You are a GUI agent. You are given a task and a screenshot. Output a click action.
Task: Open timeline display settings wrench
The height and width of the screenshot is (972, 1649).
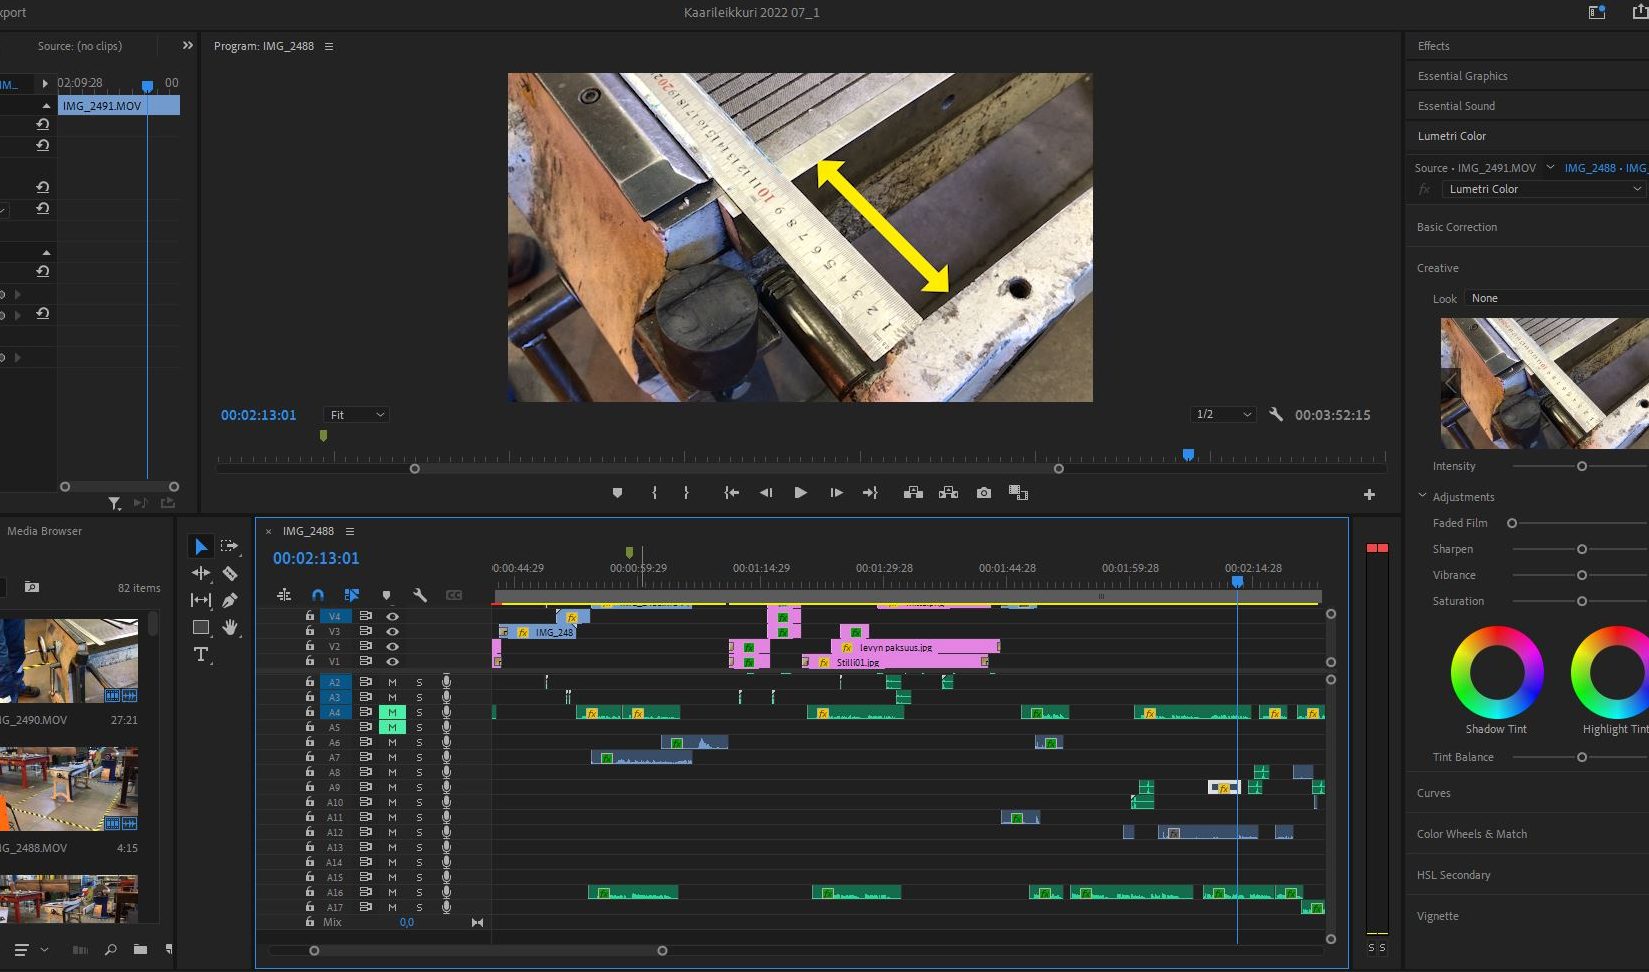[x=420, y=595]
